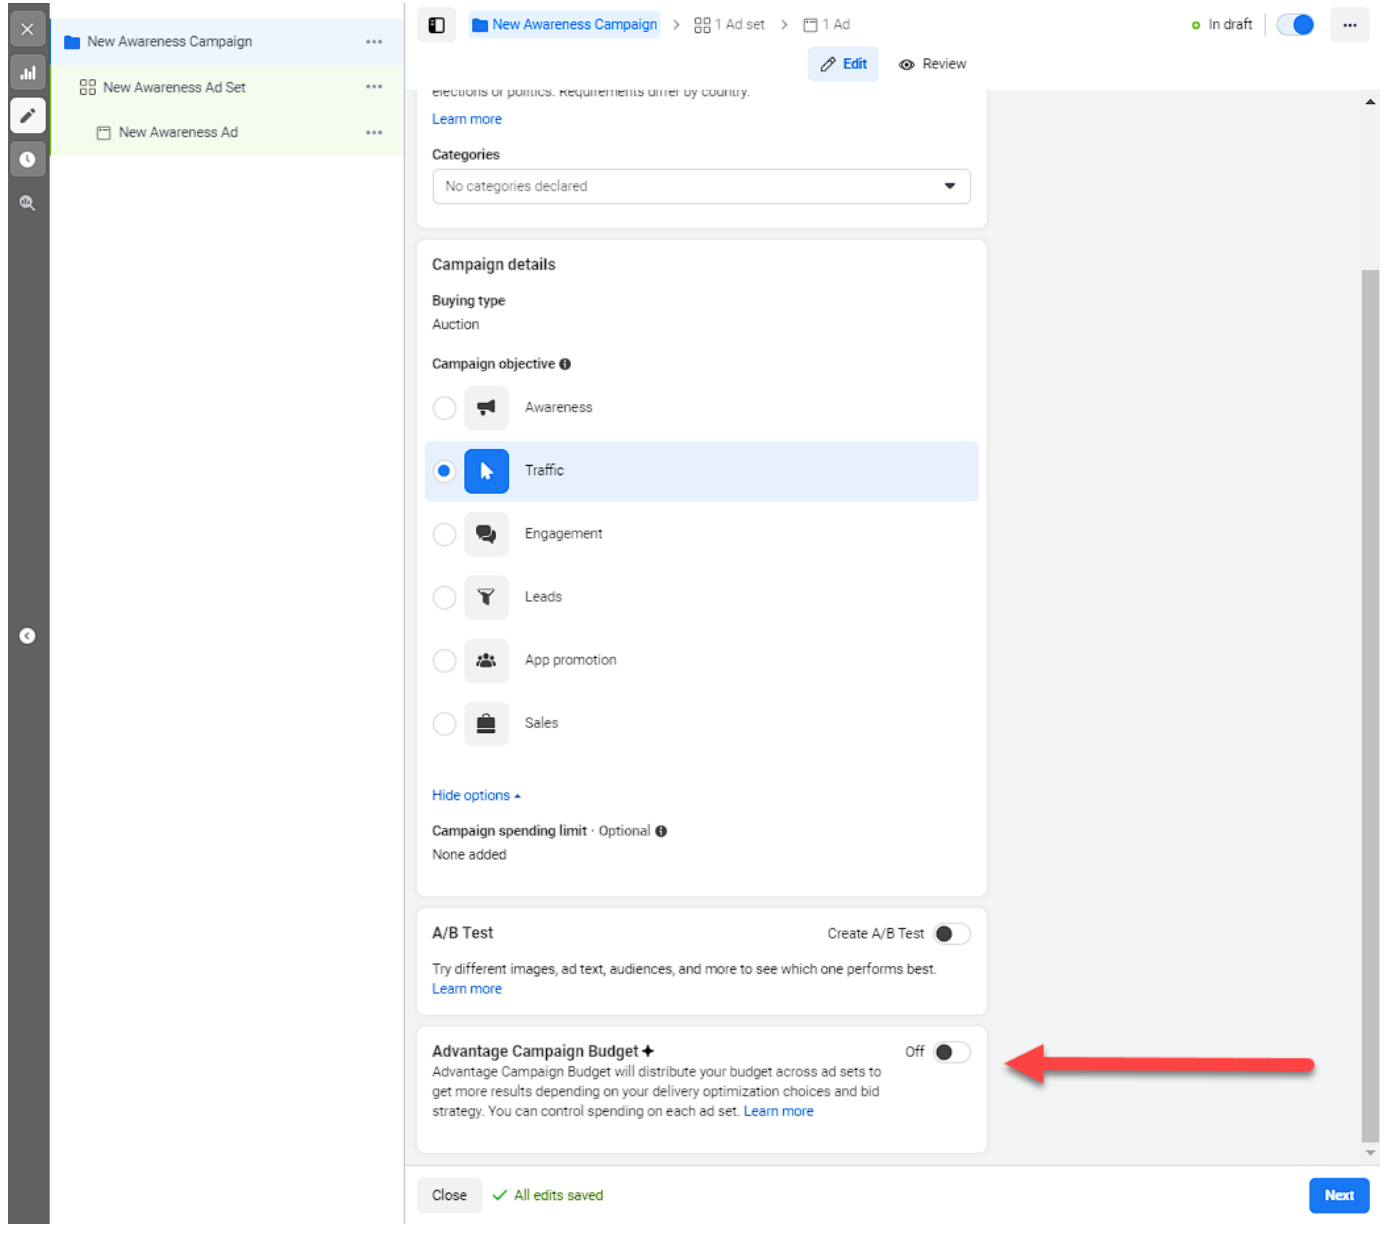Collapse section using Hide options

pos(476,796)
